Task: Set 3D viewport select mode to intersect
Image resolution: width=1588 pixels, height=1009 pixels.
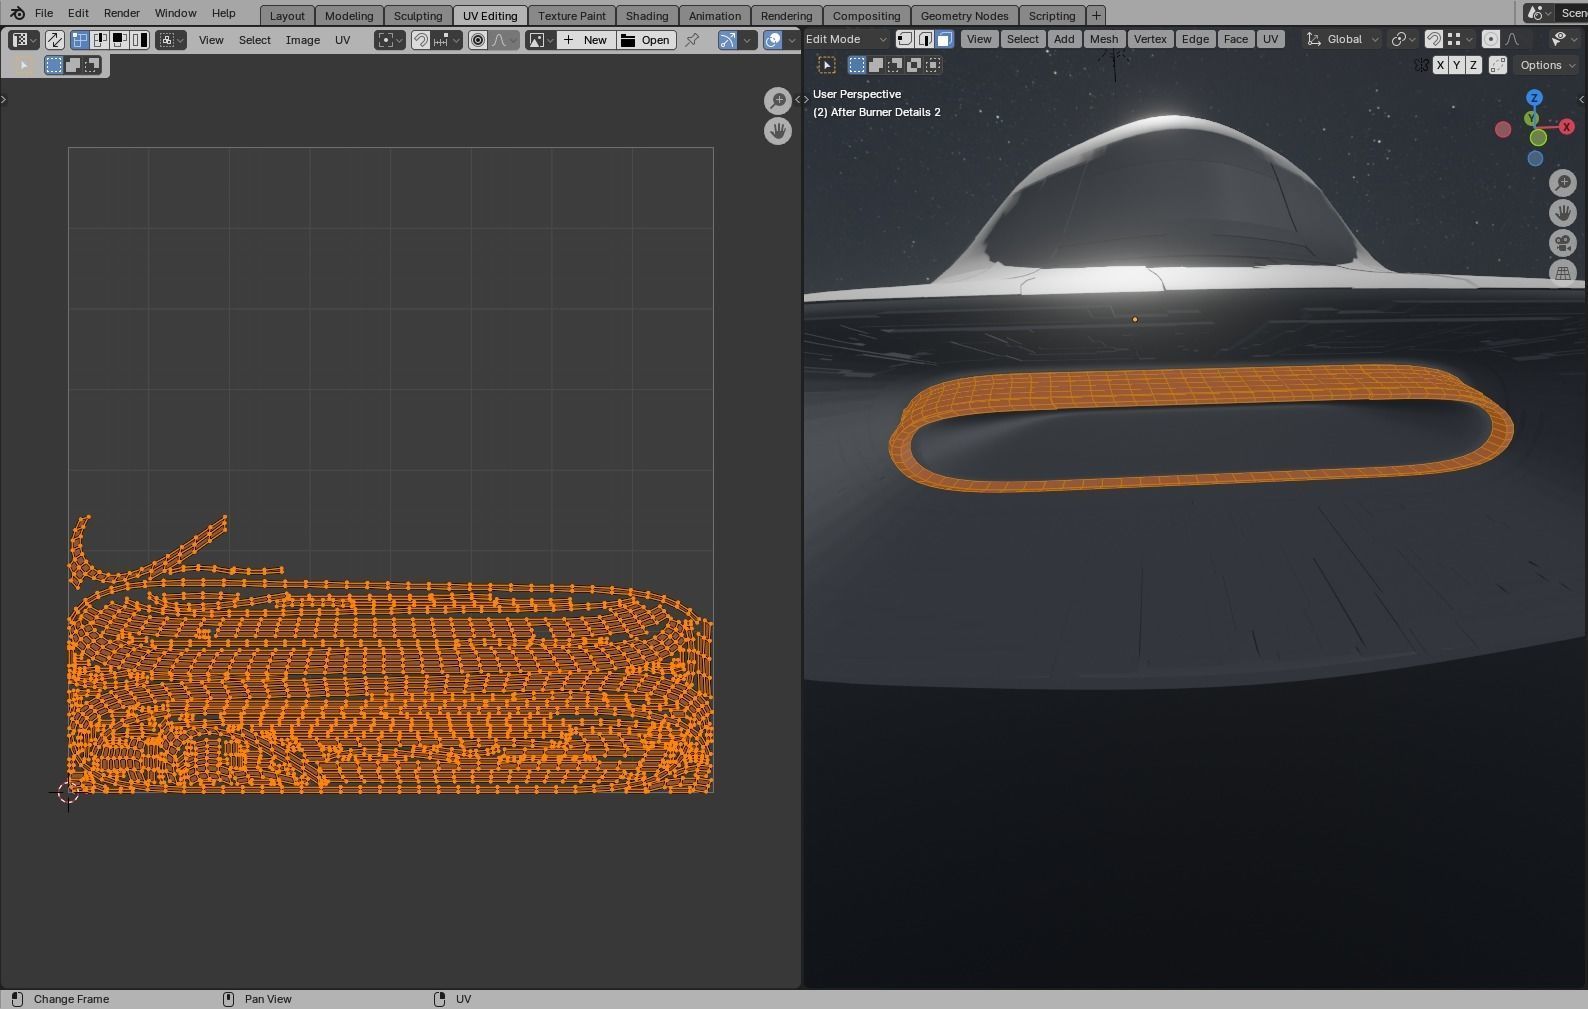Action: coord(933,65)
